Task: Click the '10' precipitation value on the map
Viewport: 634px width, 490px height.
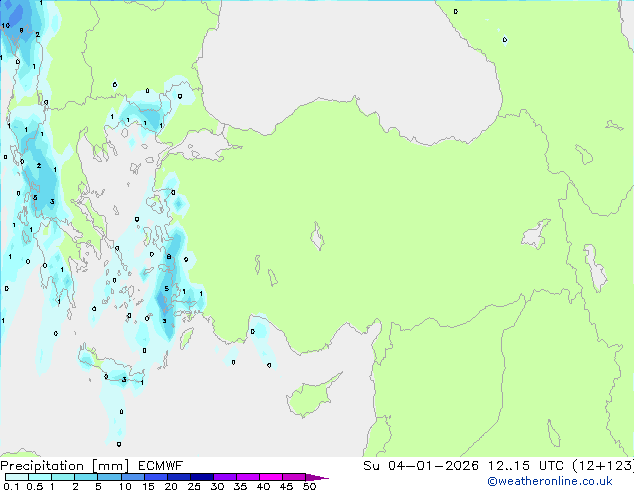Action: [6, 25]
